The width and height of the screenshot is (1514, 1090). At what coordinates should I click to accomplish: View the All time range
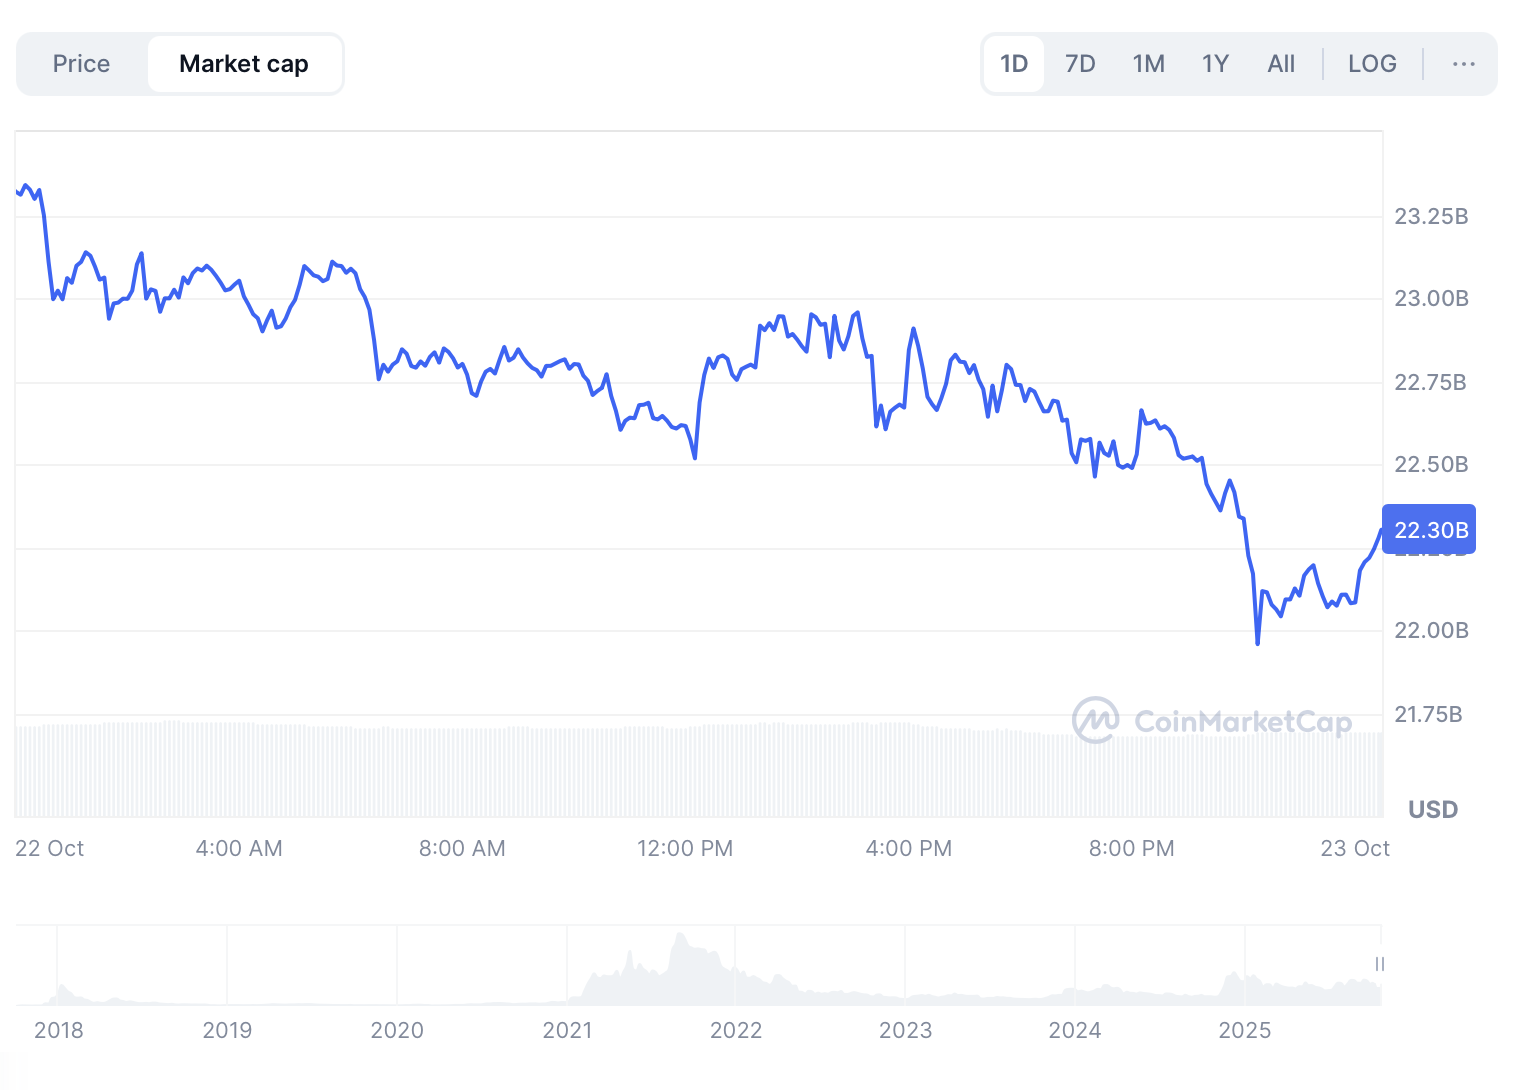point(1281,64)
